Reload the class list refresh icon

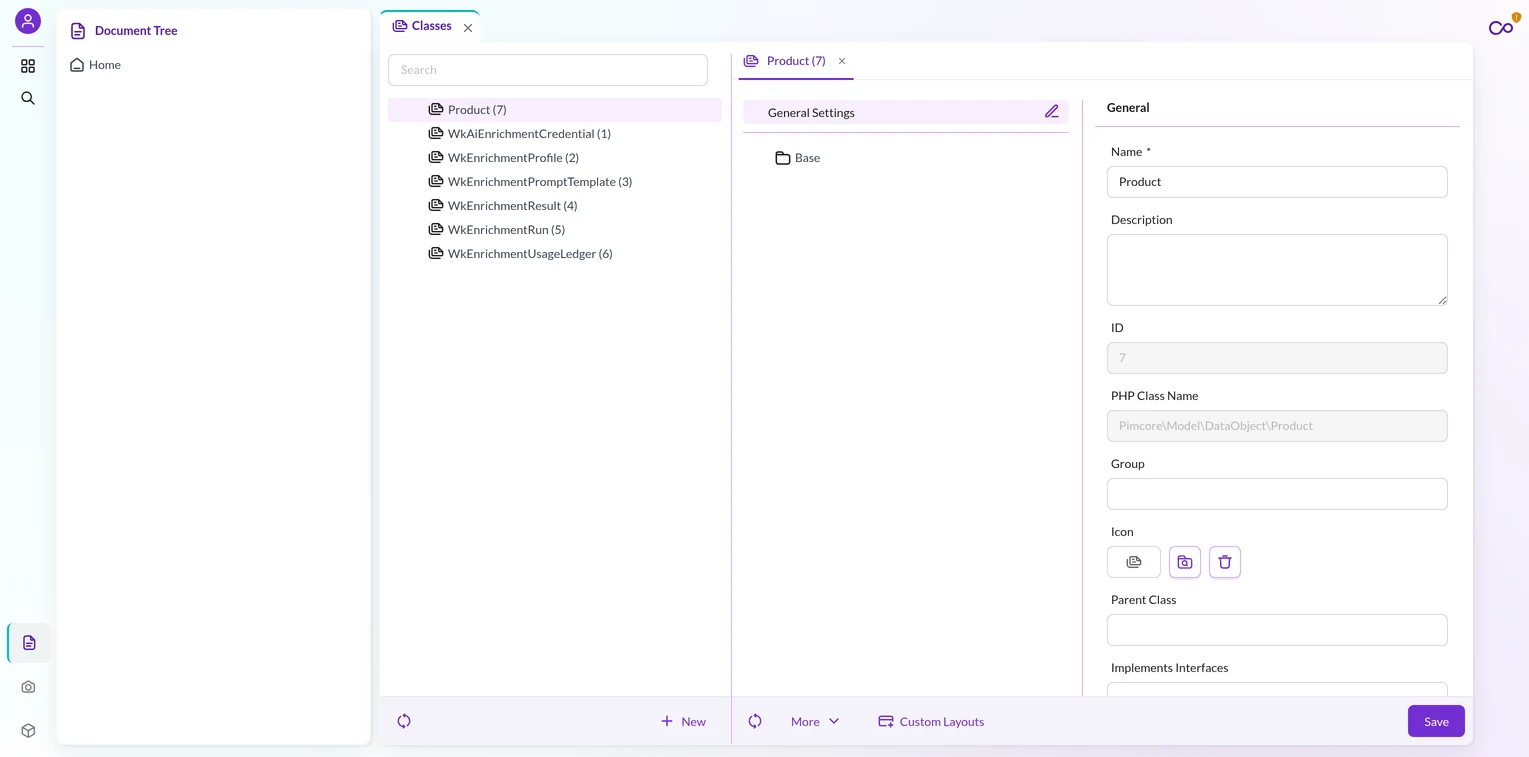404,721
